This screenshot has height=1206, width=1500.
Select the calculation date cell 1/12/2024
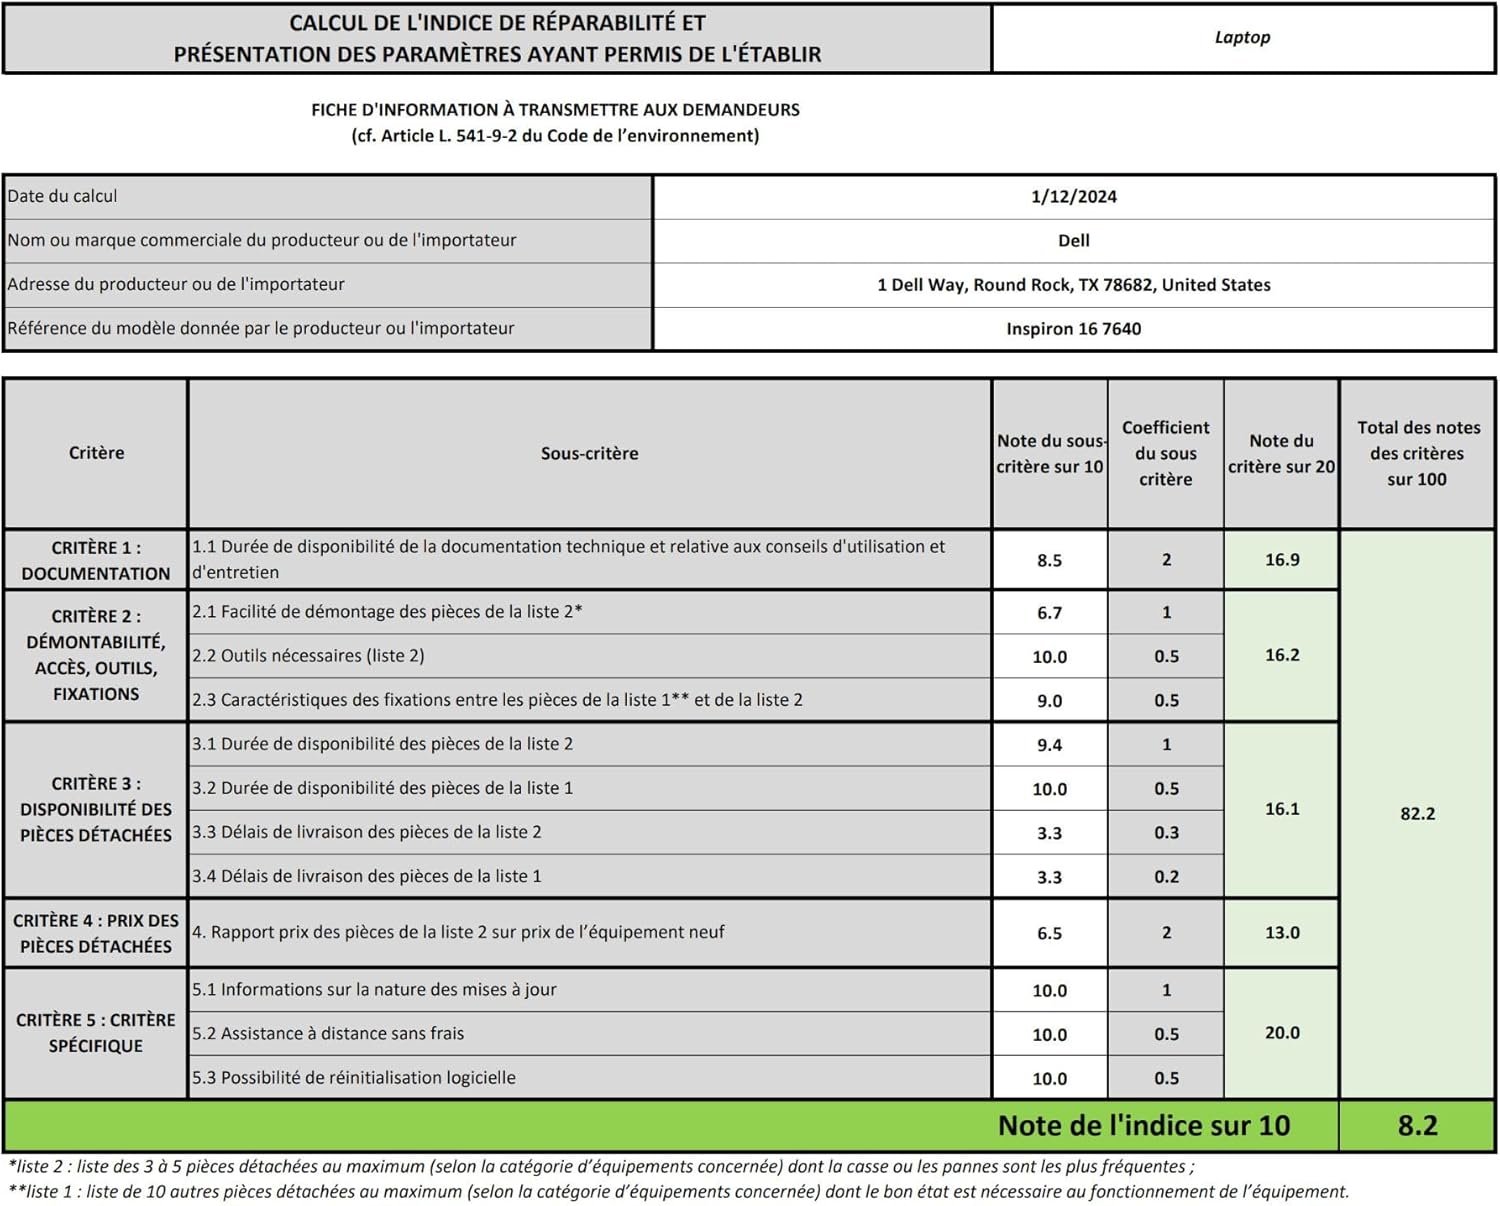1073,197
